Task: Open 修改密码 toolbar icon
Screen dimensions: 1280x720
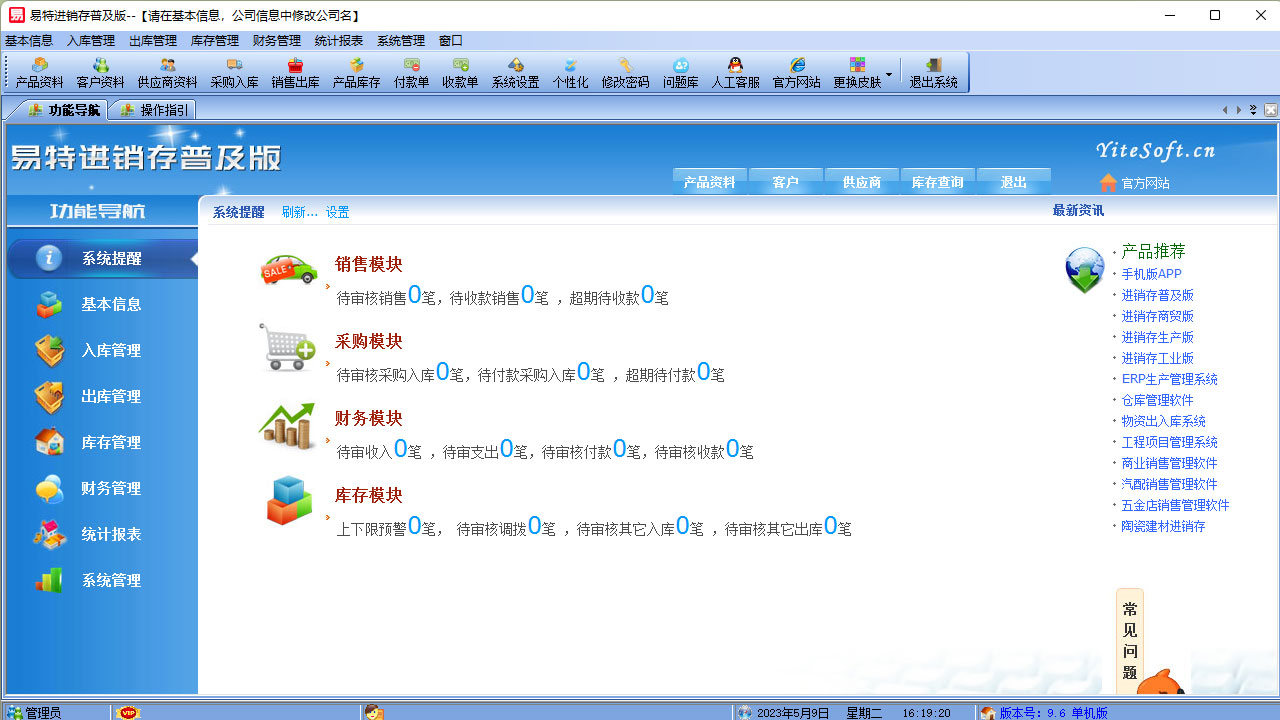Action: (x=626, y=73)
